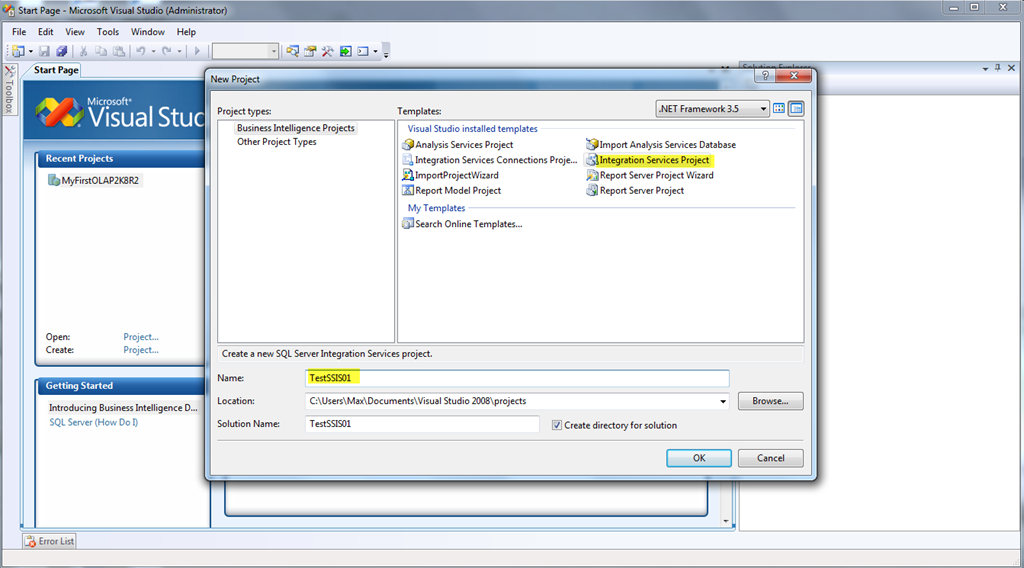Click the Toolbox hammer-and-wrench toolbar icon
This screenshot has height=568, width=1024.
click(x=327, y=51)
